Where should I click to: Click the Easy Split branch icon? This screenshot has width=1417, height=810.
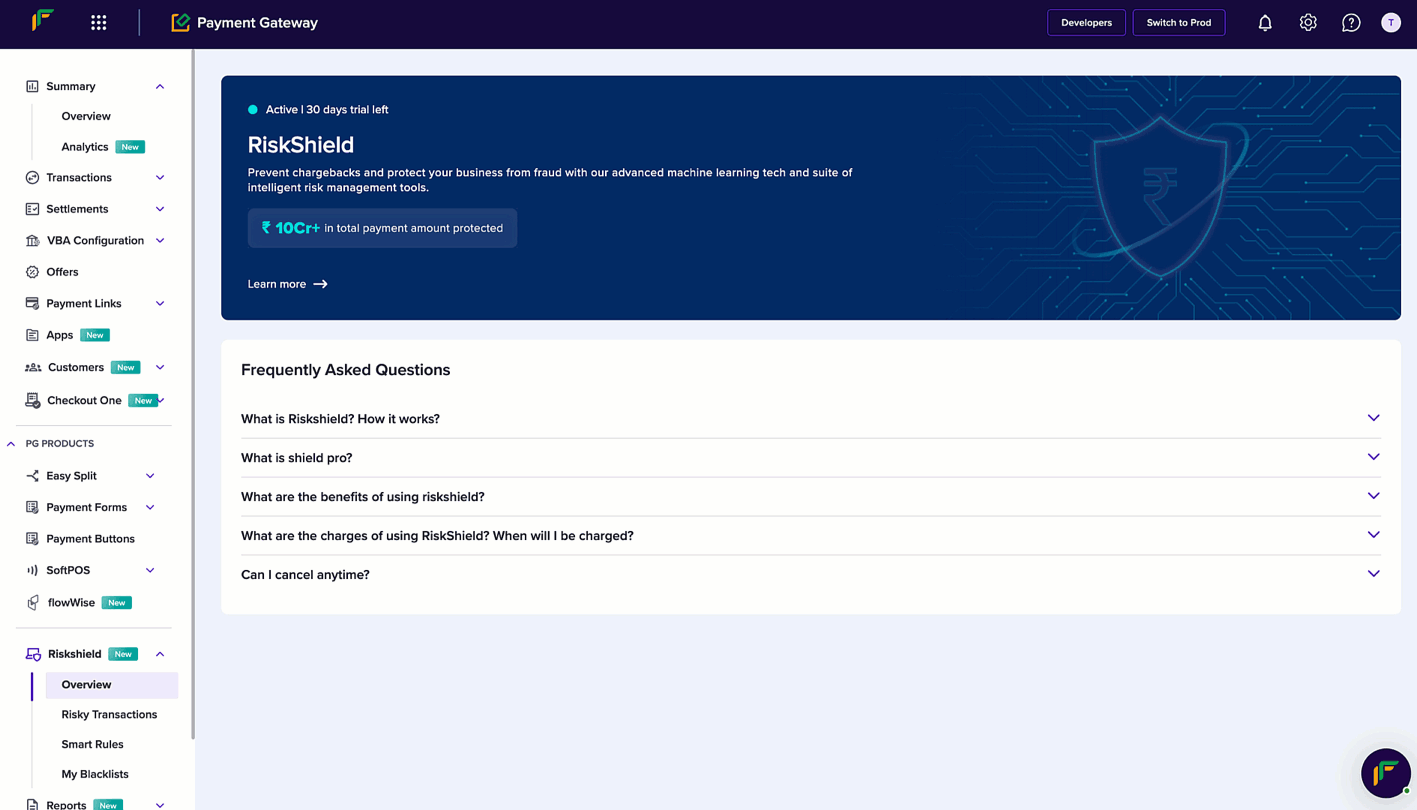pyautogui.click(x=32, y=476)
